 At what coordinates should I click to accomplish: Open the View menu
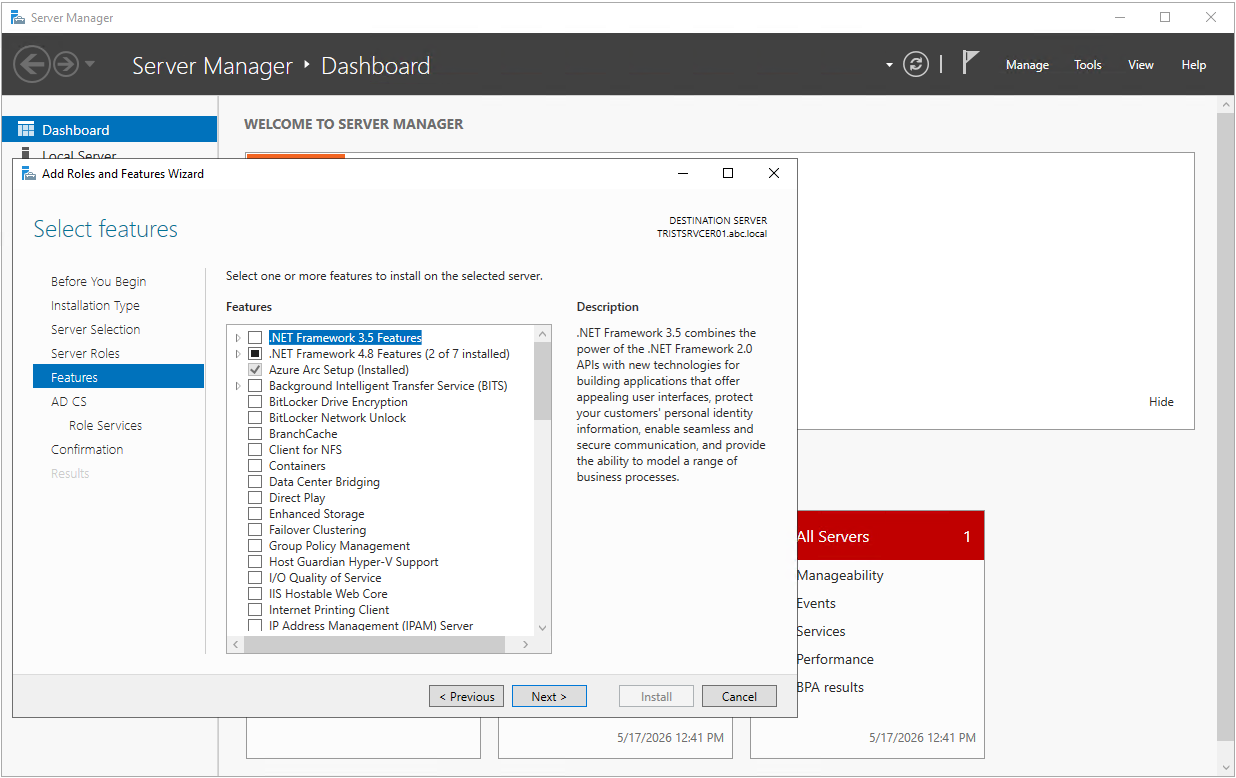tap(1141, 65)
